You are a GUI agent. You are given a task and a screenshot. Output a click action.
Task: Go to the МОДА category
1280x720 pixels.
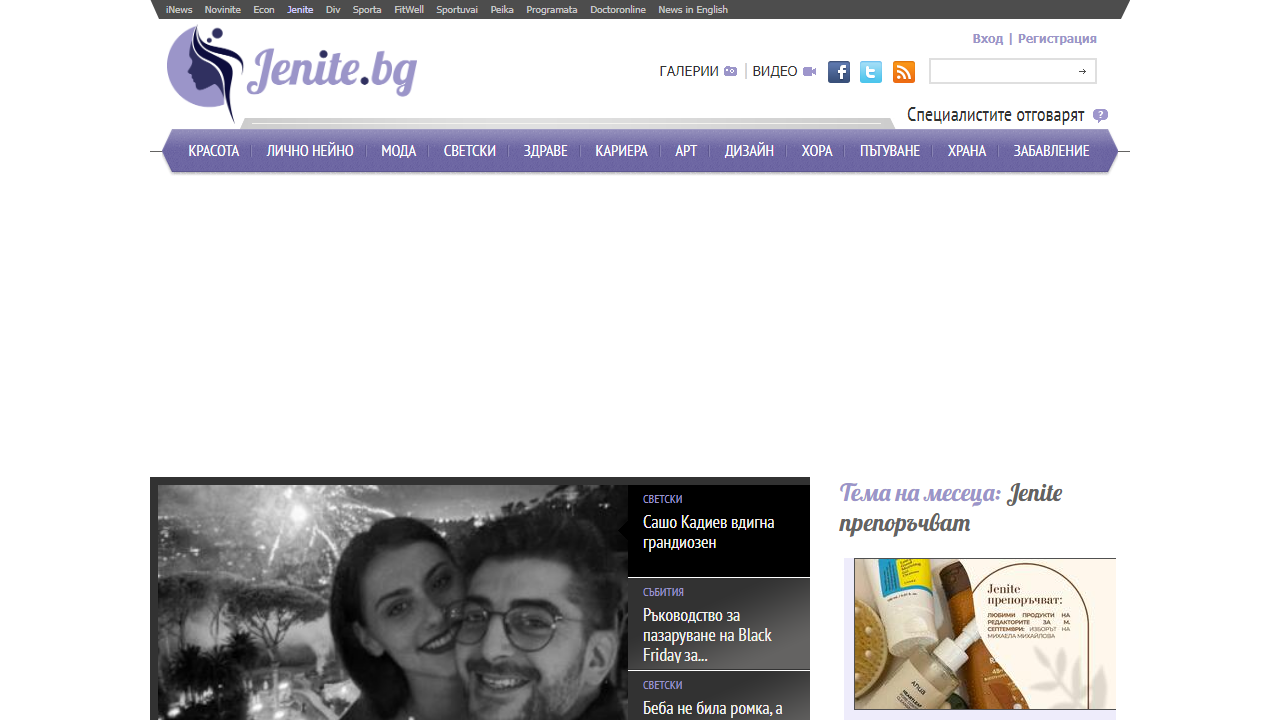(398, 151)
